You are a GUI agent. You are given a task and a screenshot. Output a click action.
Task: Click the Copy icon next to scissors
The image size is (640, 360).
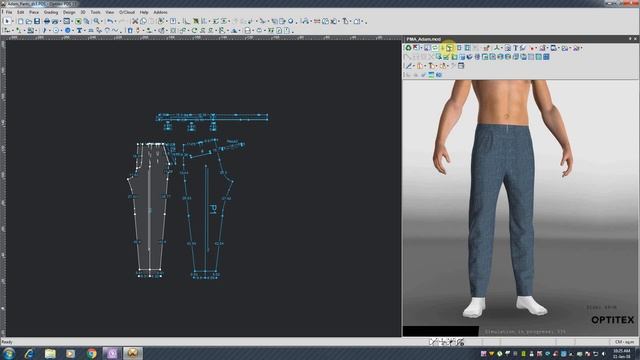143,21
